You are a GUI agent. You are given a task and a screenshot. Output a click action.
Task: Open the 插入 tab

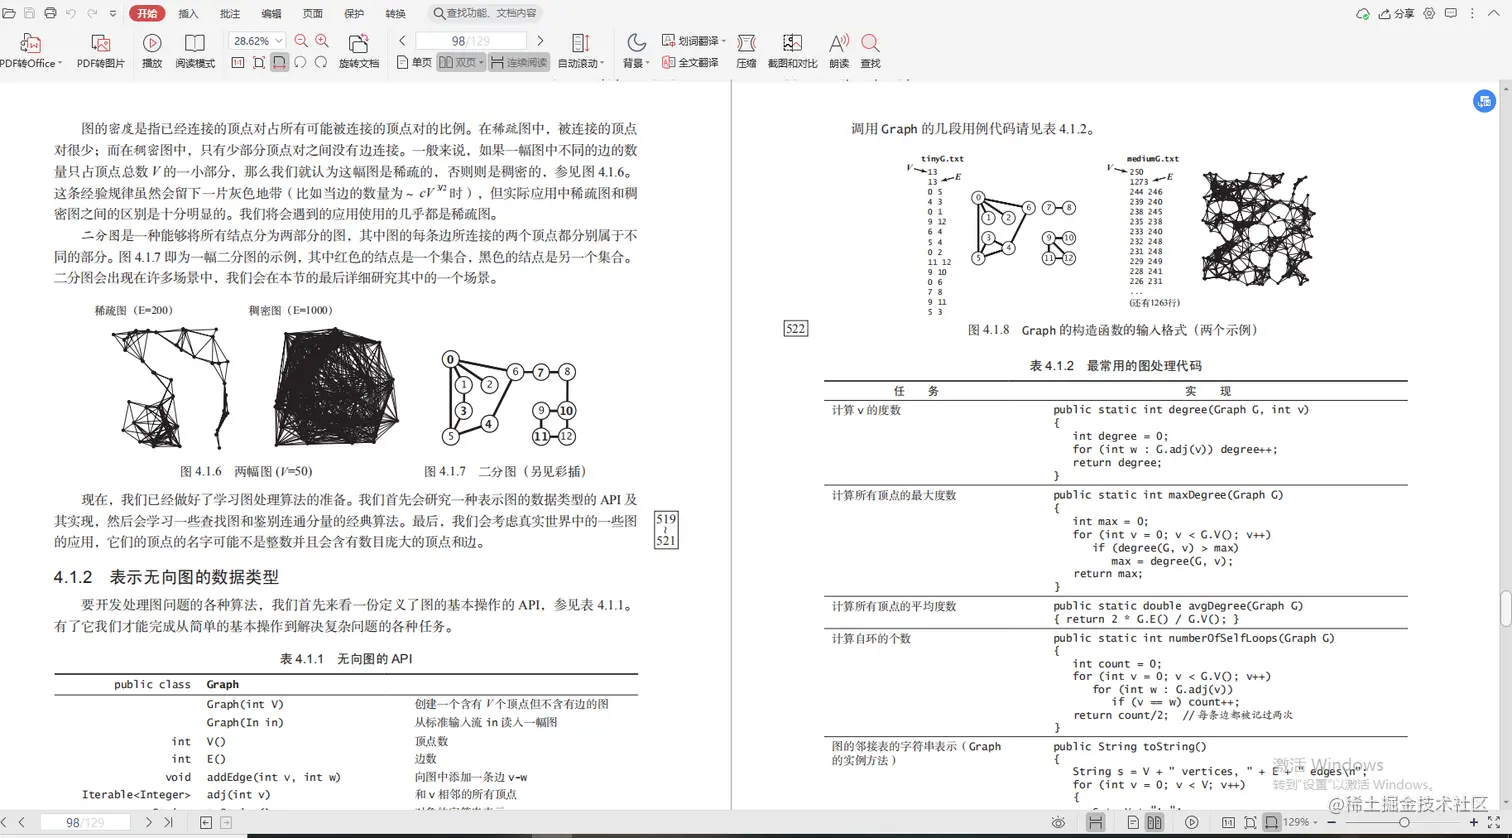(188, 14)
